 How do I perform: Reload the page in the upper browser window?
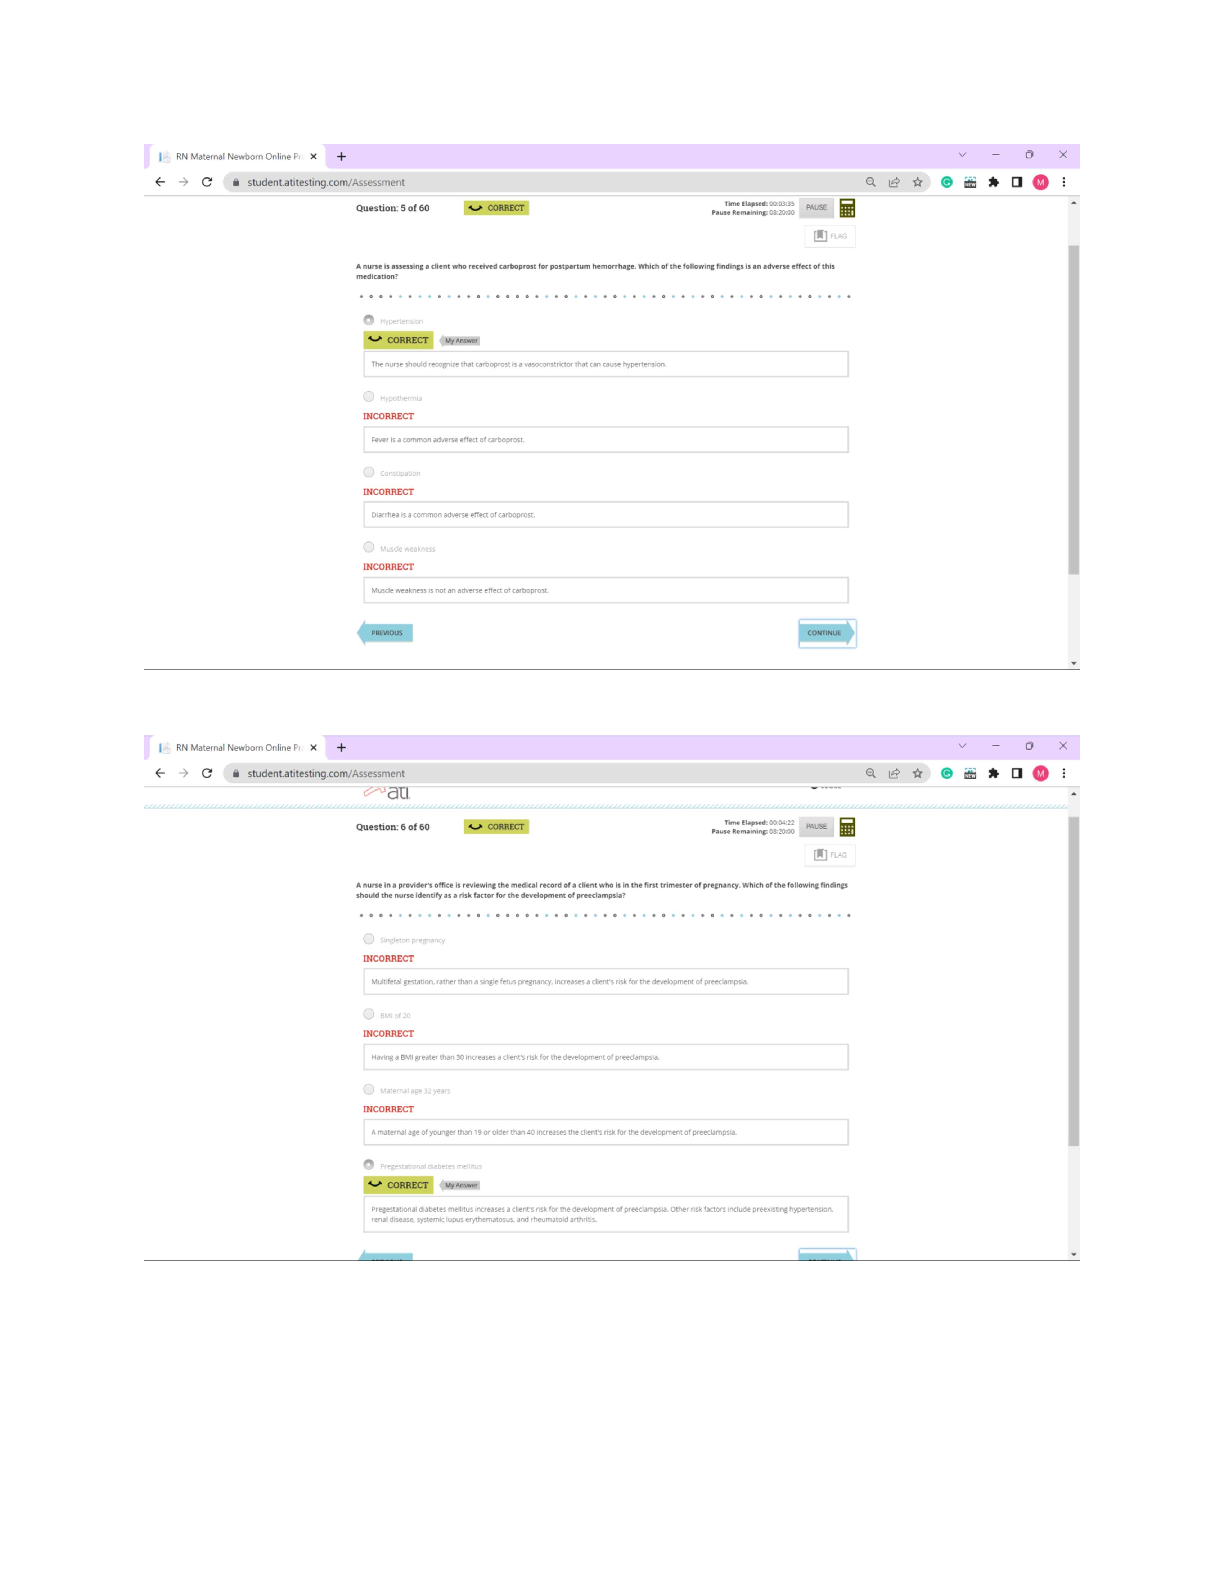(x=207, y=182)
